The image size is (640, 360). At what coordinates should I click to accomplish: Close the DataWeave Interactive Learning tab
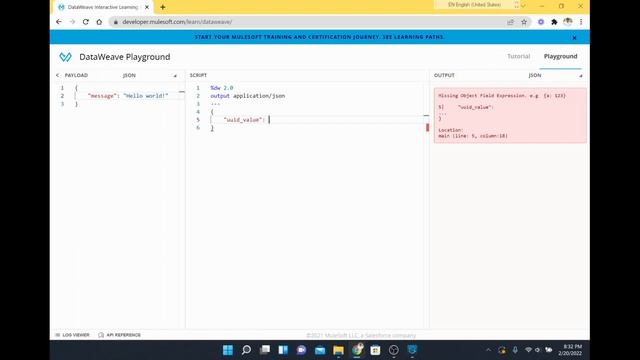point(147,7)
